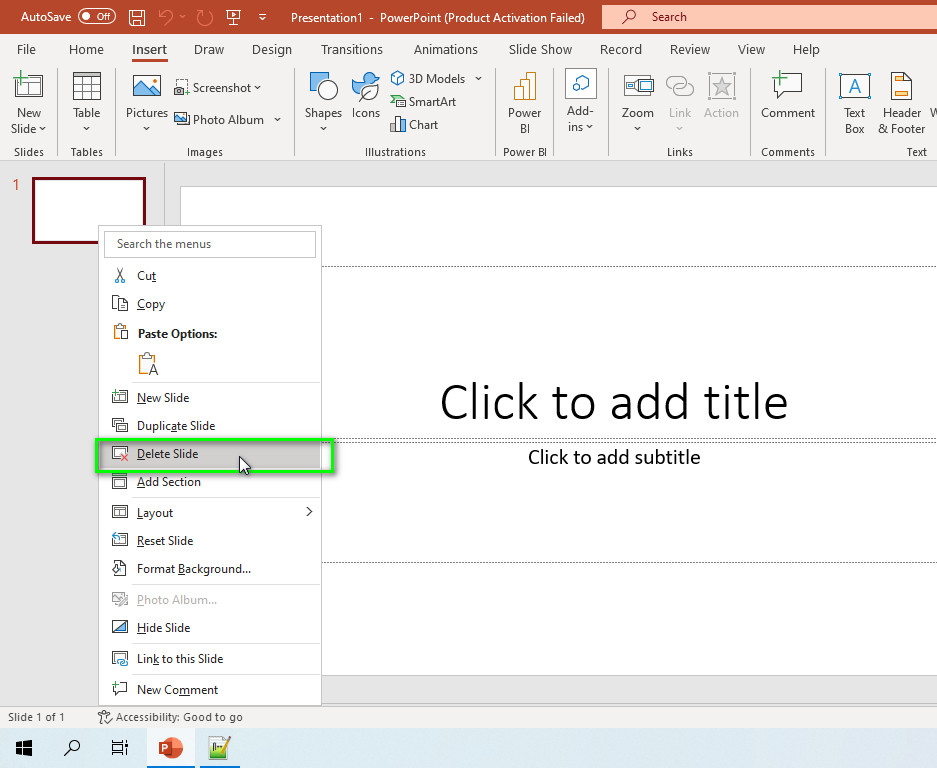Image resolution: width=937 pixels, height=768 pixels.
Task: Click the Cut menu option
Action: [210, 276]
